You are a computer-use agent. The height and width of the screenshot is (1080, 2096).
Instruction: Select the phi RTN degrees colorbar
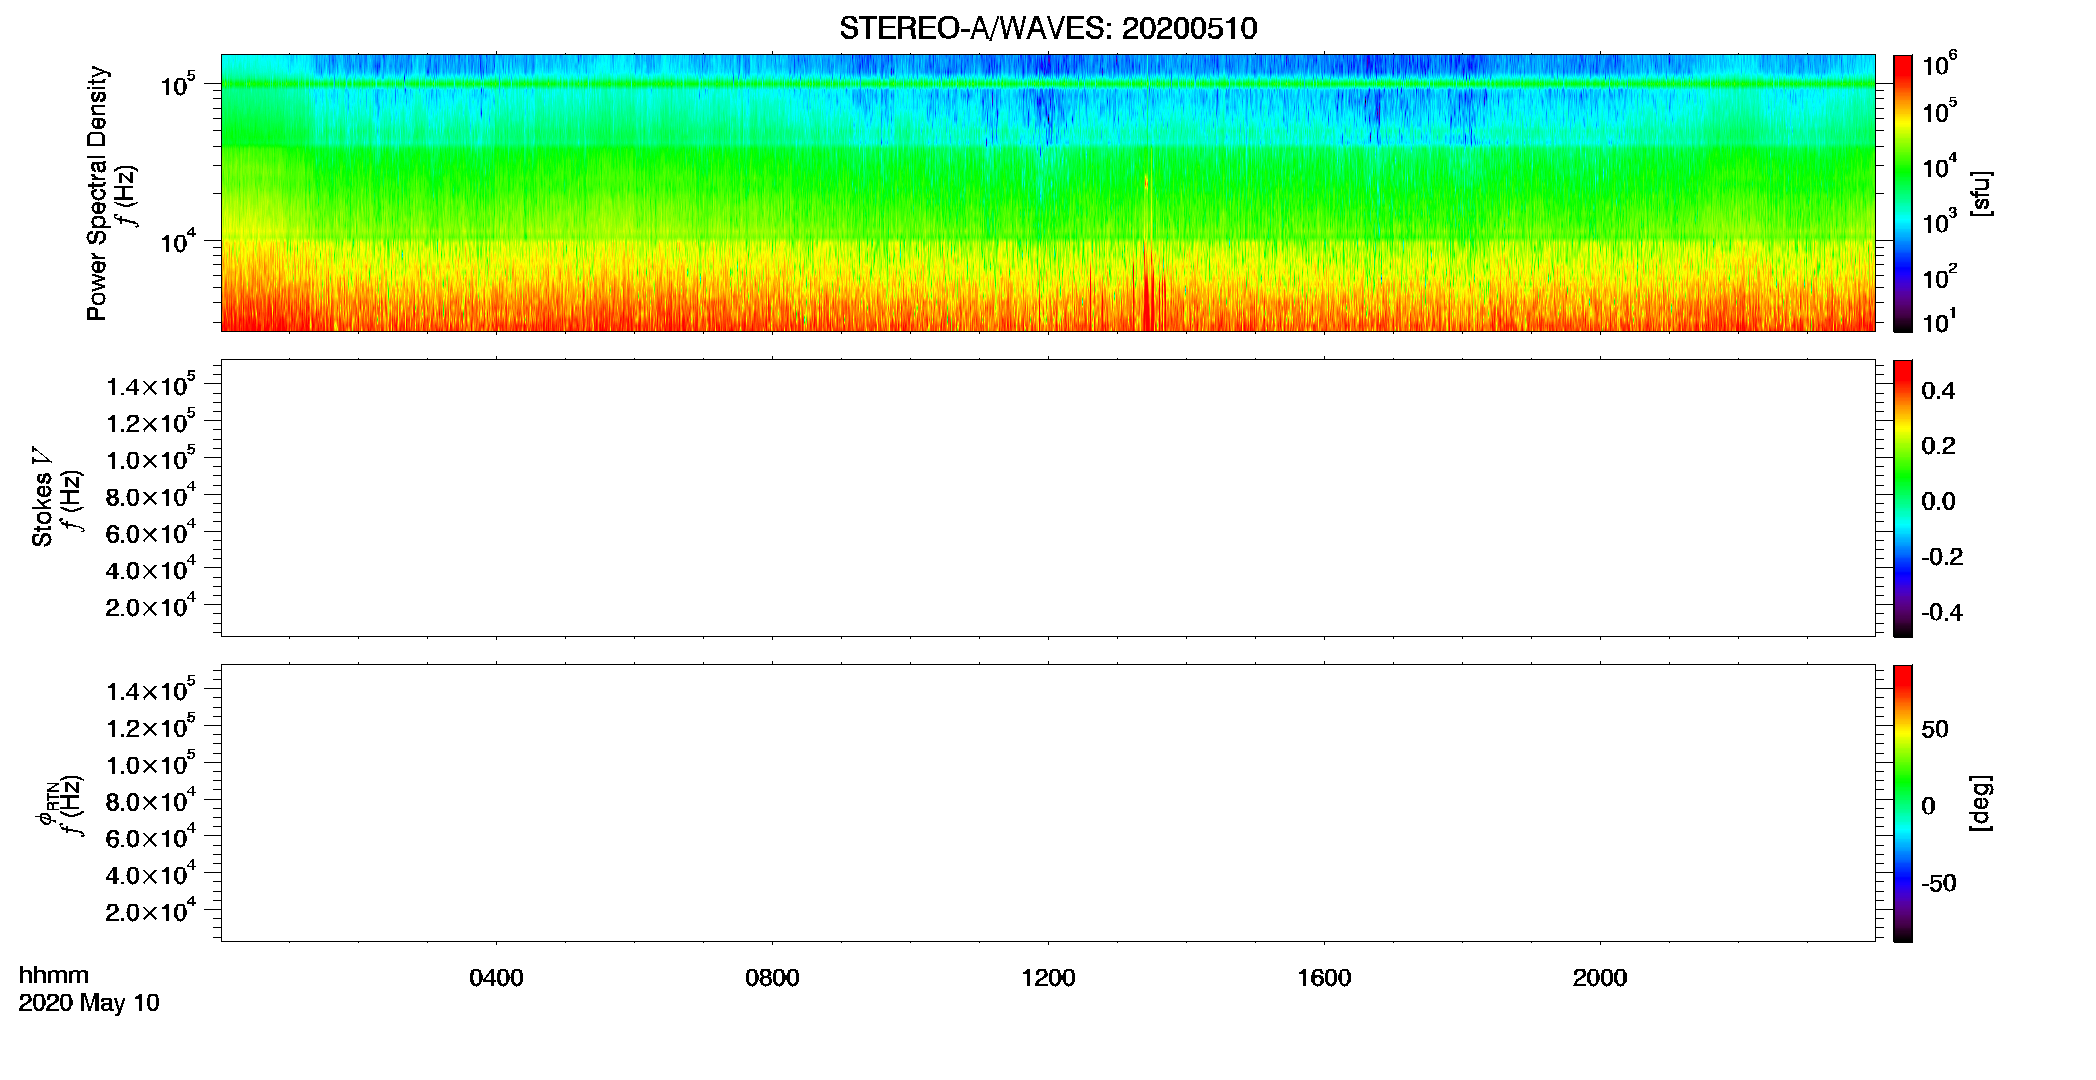click(x=1903, y=803)
